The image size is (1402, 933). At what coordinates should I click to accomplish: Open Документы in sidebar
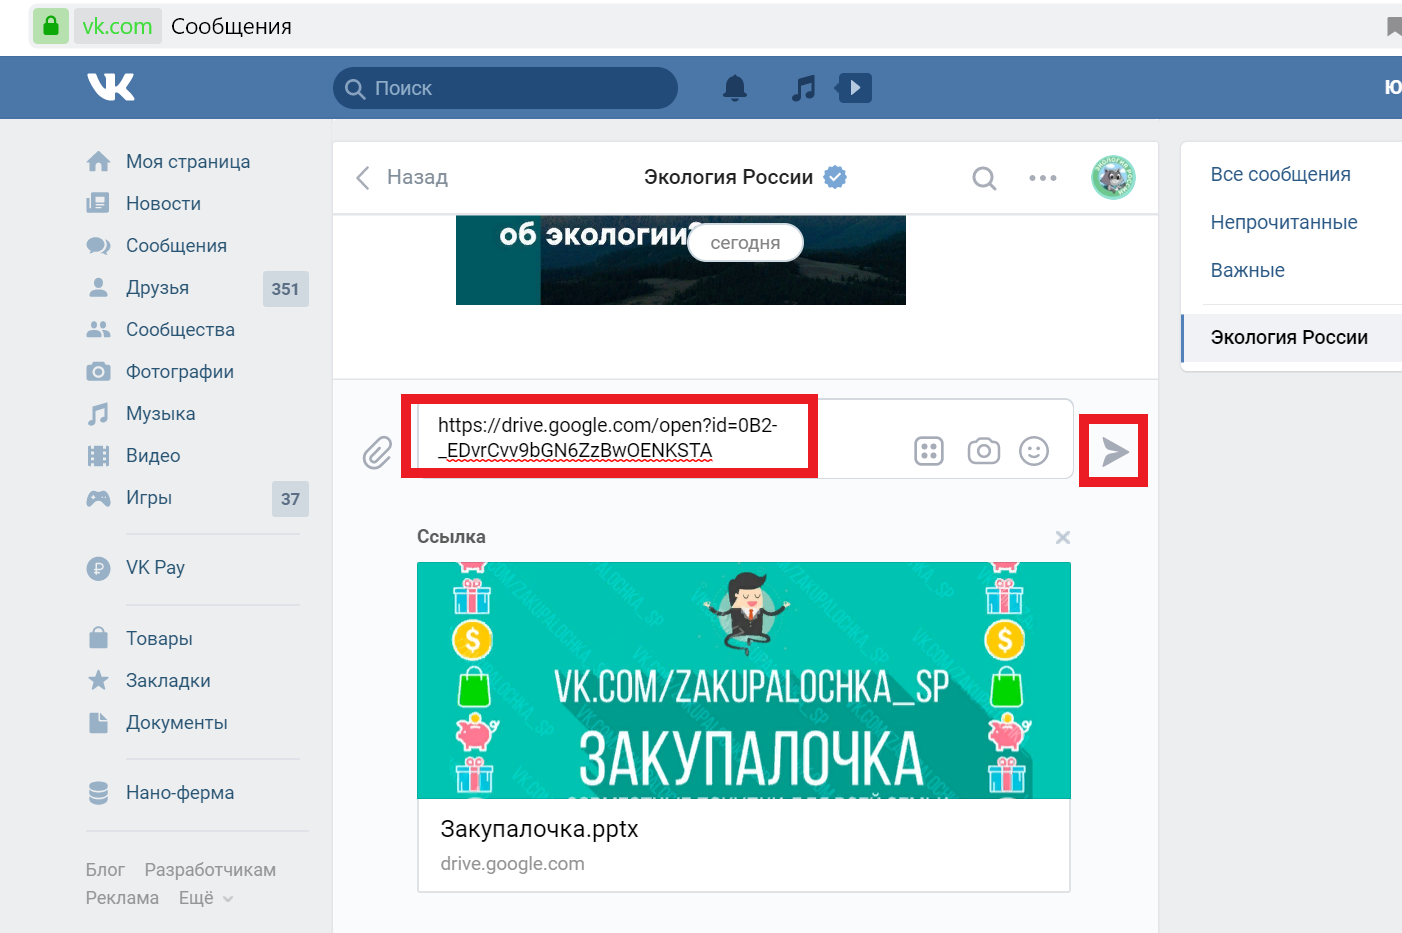tap(177, 723)
